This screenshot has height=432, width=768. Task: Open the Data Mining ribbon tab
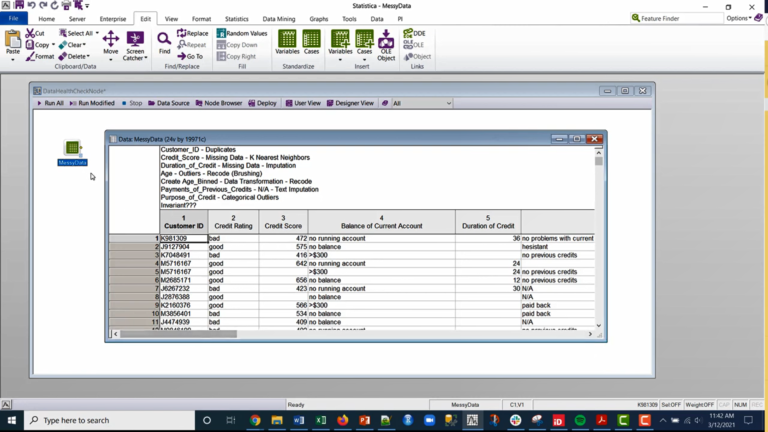coord(279,19)
